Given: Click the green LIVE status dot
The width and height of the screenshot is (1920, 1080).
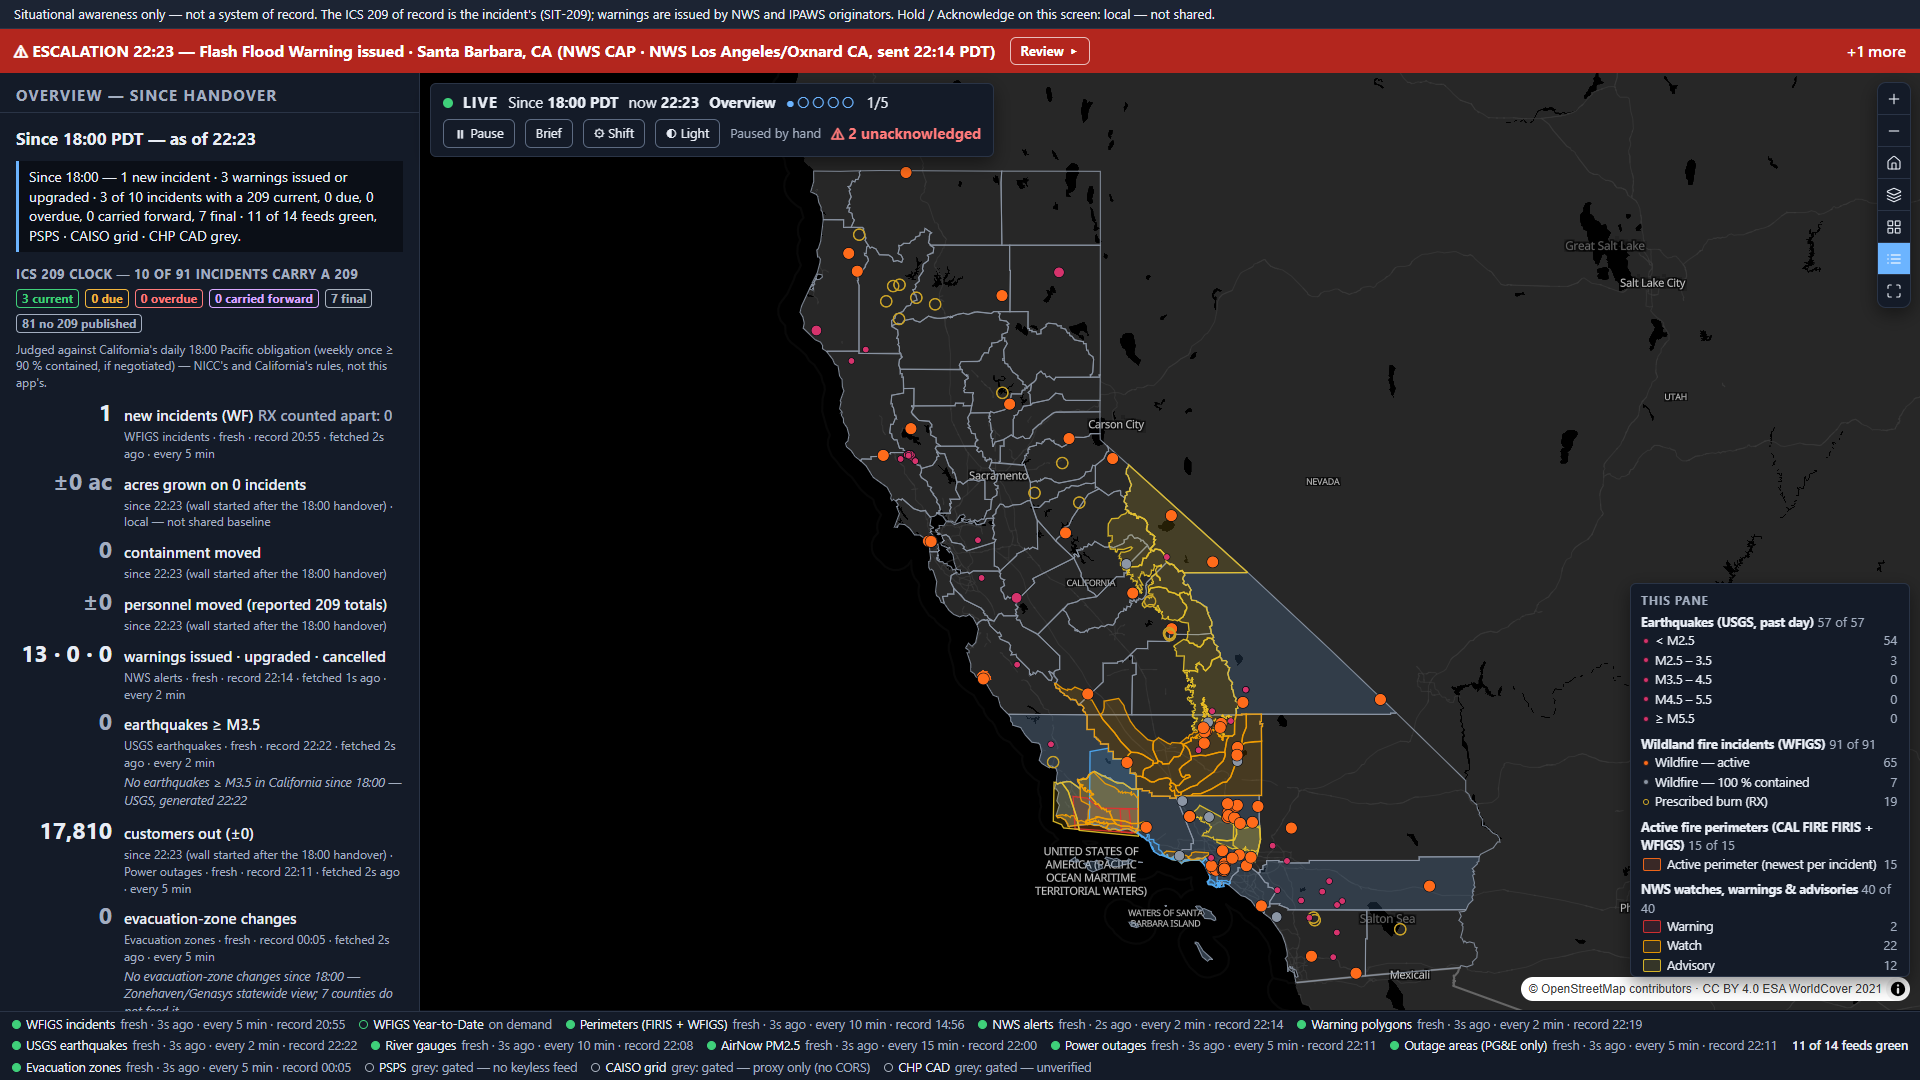Looking at the screenshot, I should coord(448,103).
